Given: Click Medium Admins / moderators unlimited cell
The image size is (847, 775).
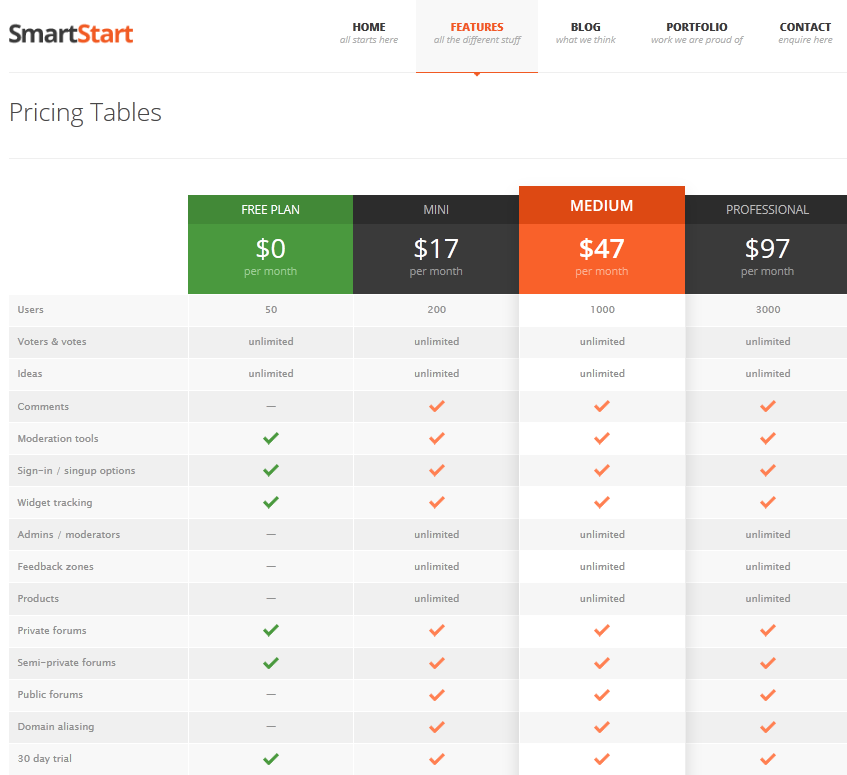Looking at the screenshot, I should point(602,534).
